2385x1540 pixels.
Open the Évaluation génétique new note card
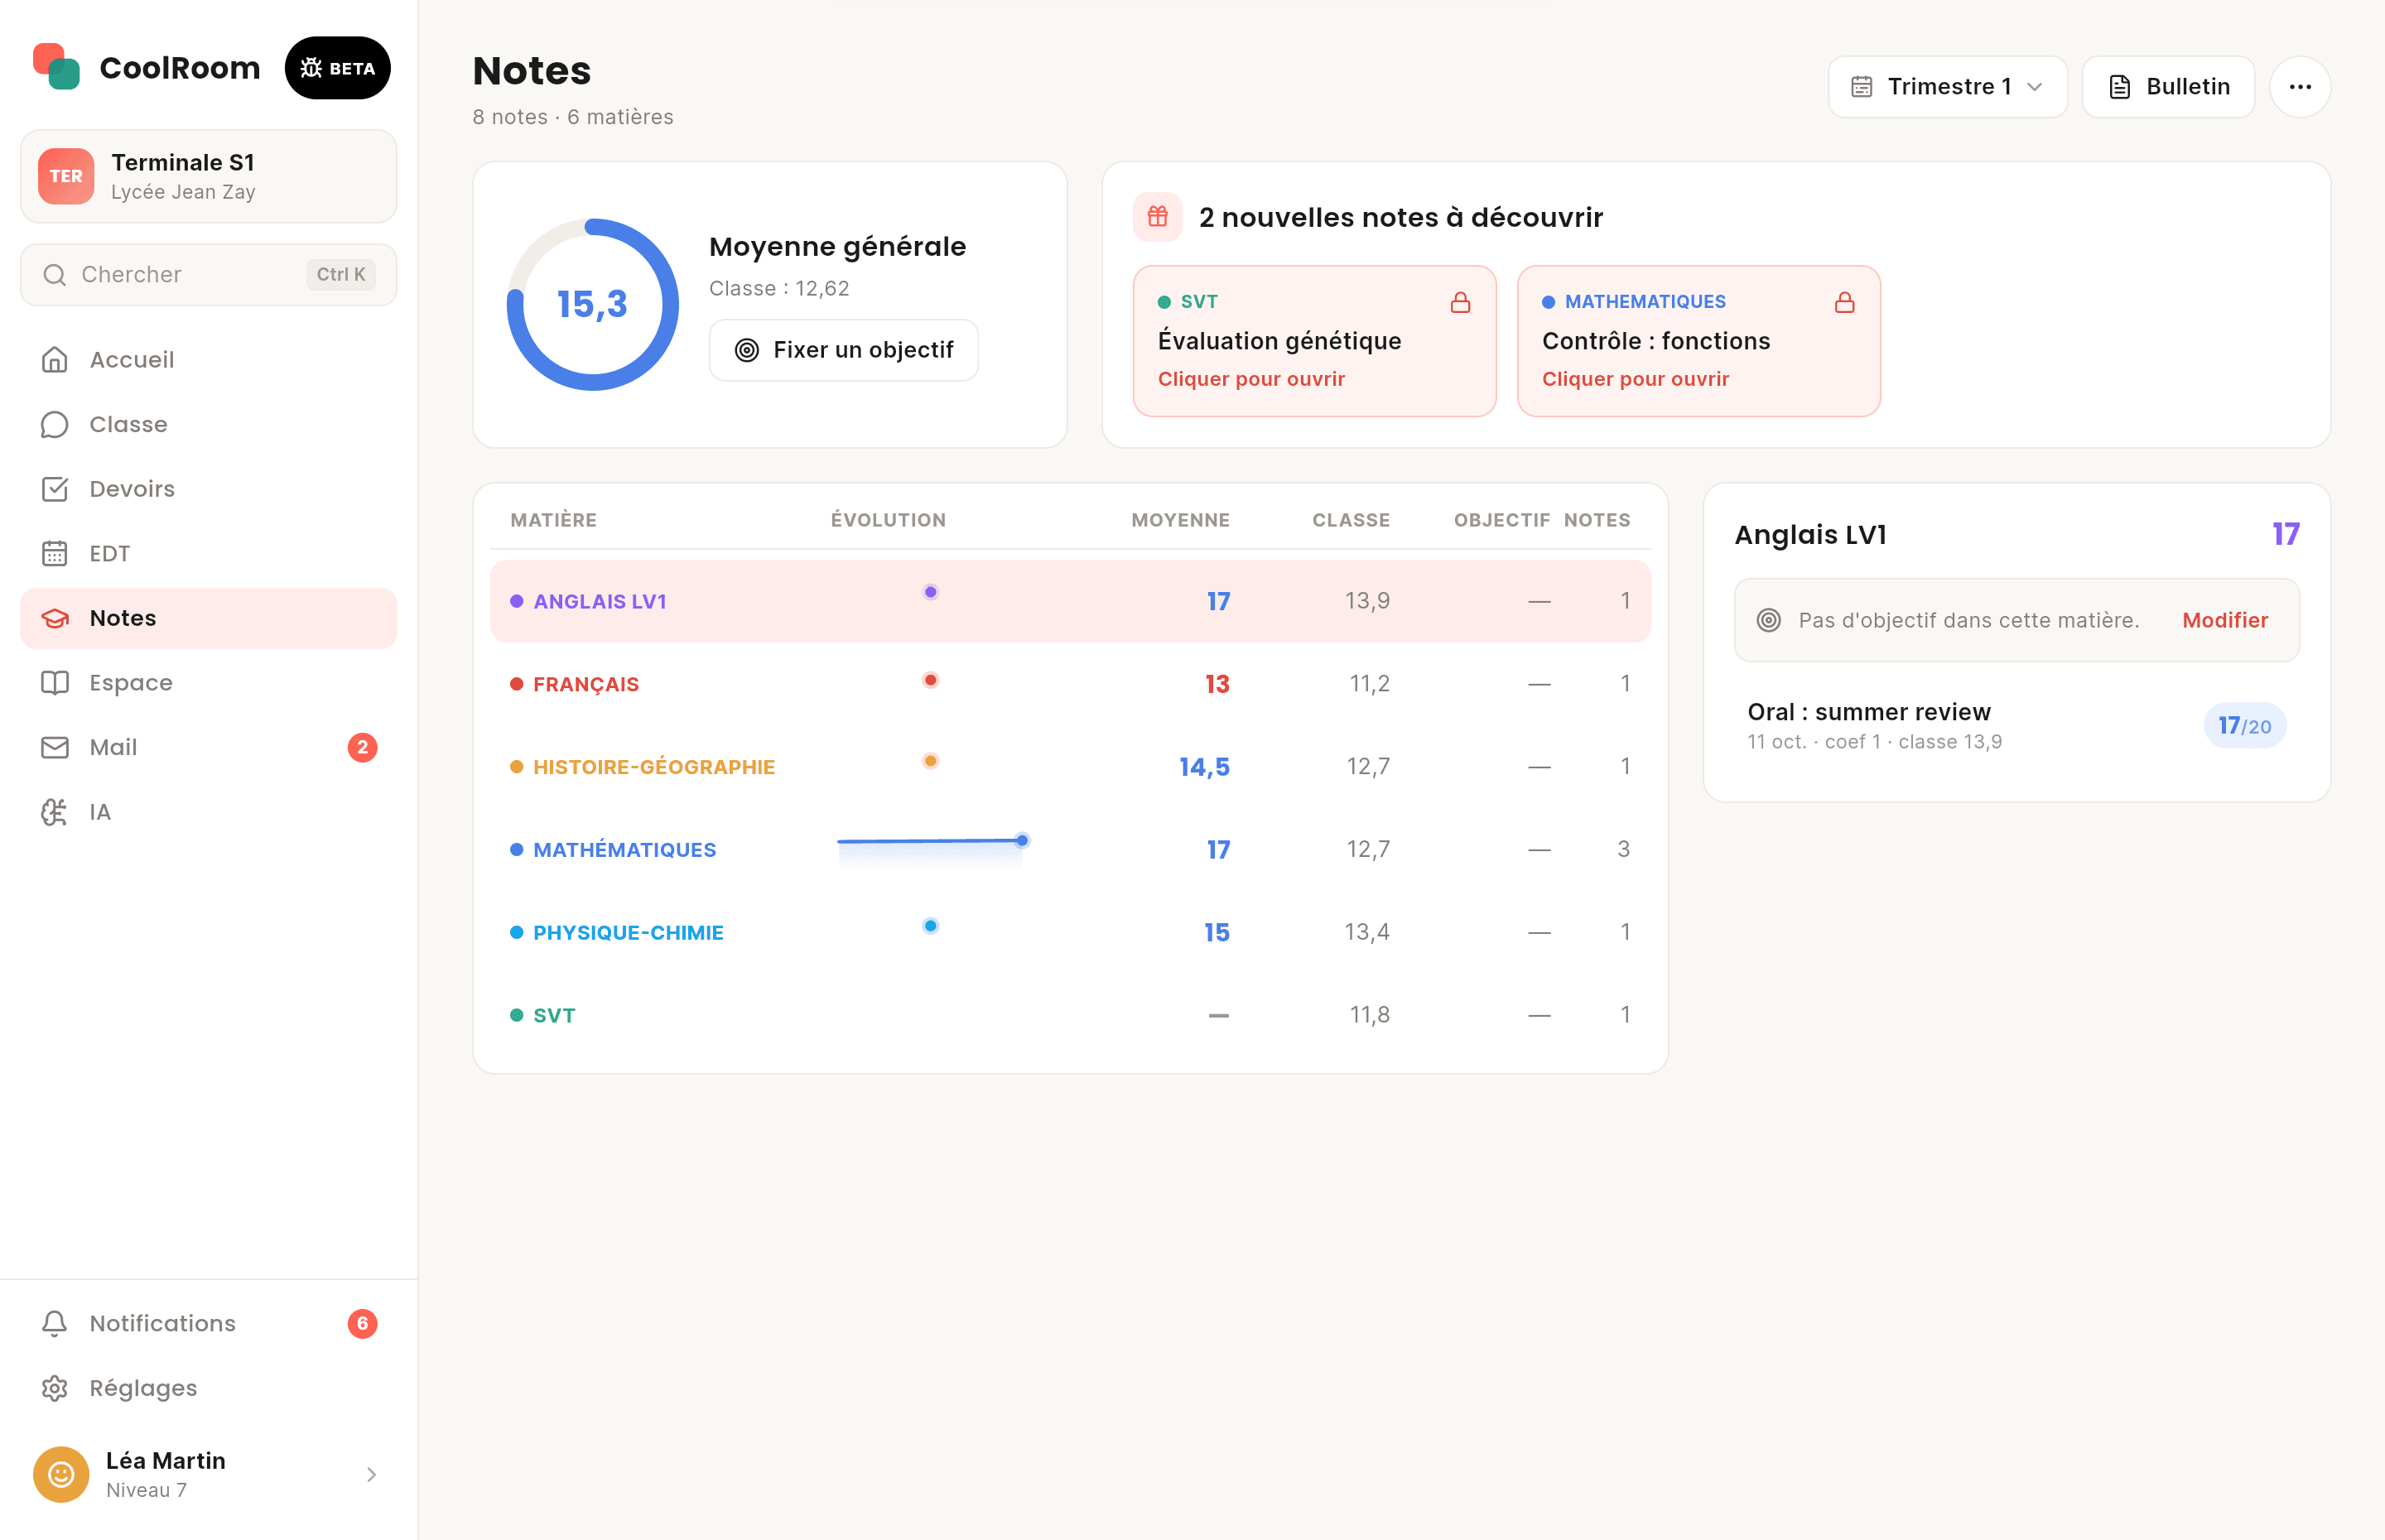pyautogui.click(x=1314, y=341)
